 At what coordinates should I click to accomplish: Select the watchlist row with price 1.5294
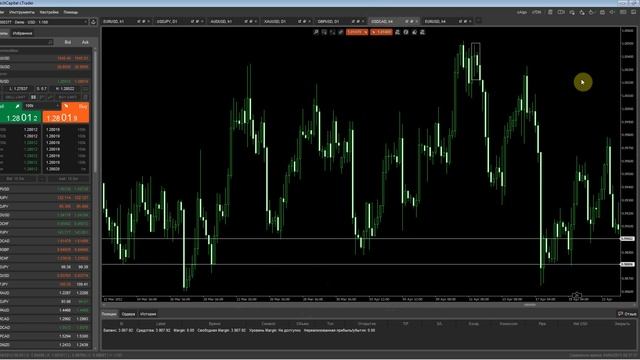(45, 336)
